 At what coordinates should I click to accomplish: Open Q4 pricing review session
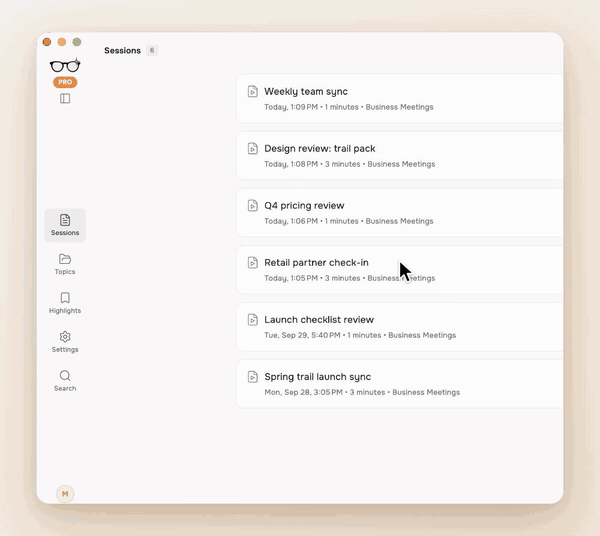[399, 213]
